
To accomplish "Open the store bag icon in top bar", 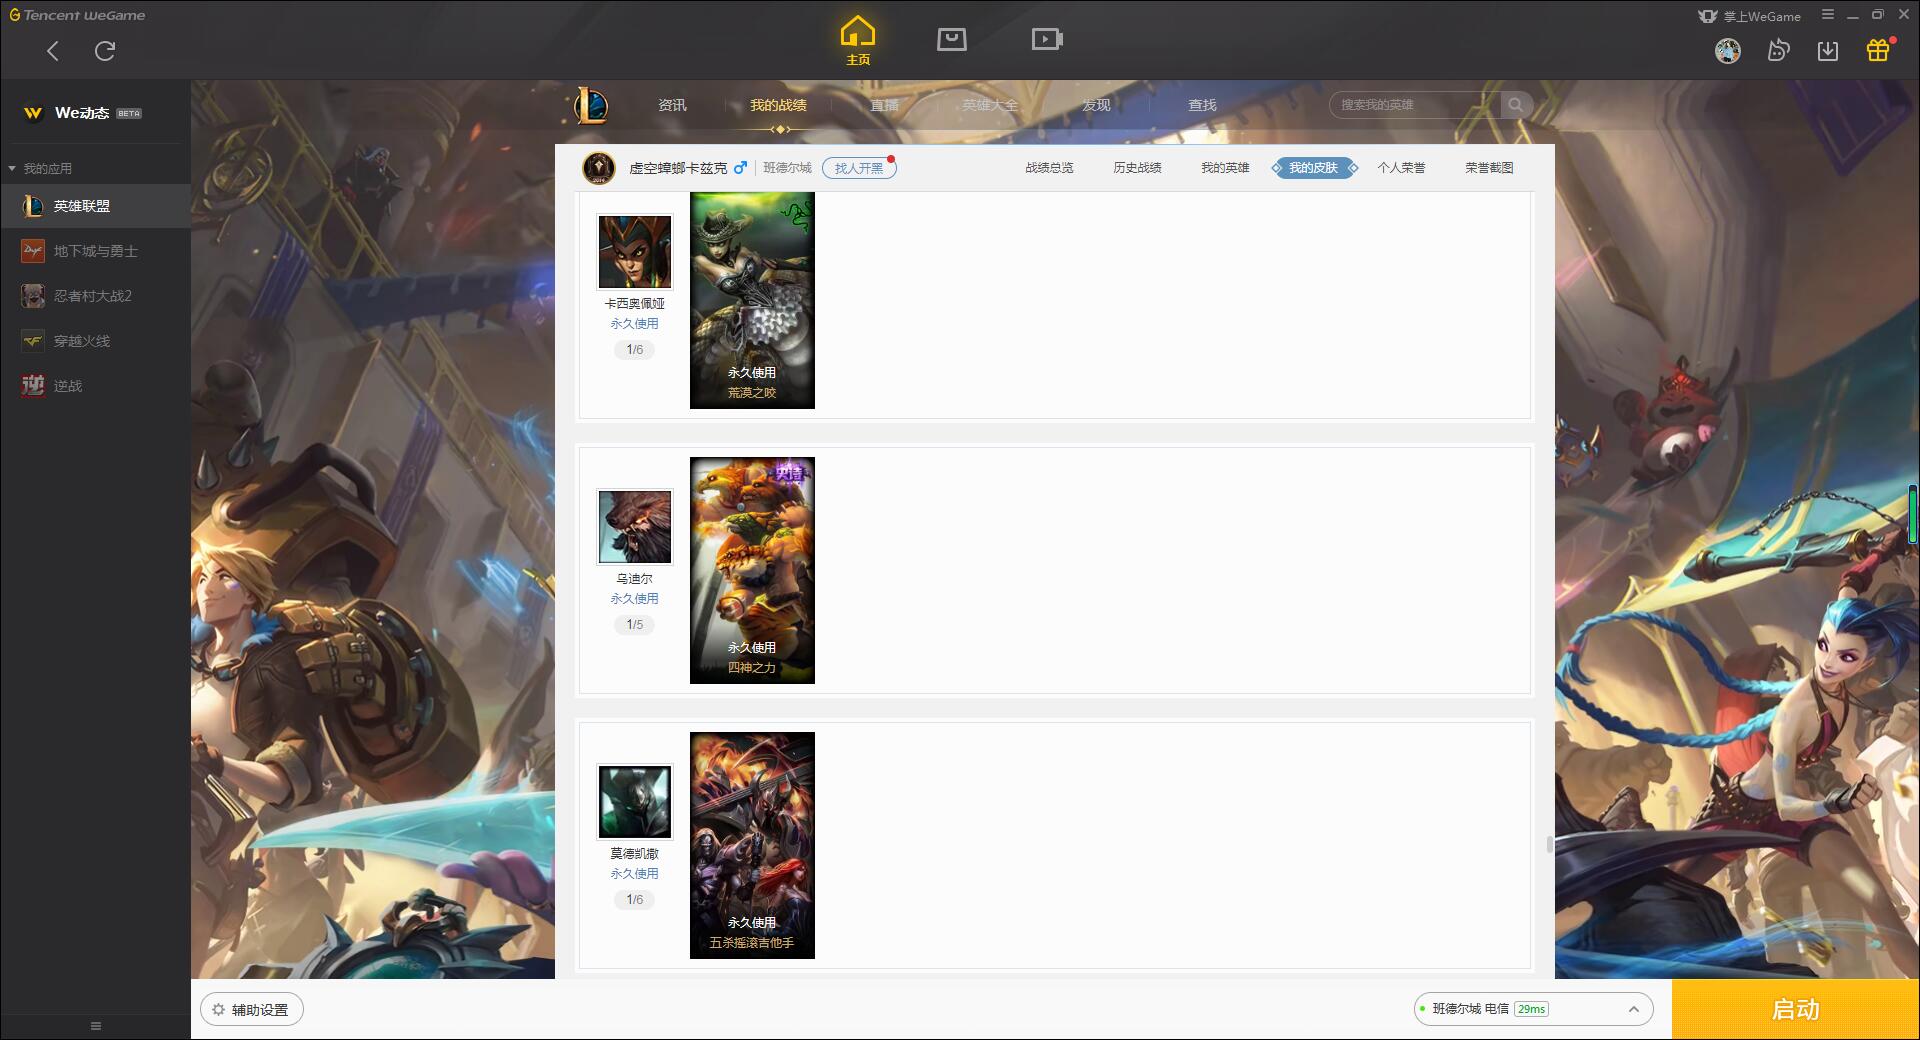I will tap(951, 40).
